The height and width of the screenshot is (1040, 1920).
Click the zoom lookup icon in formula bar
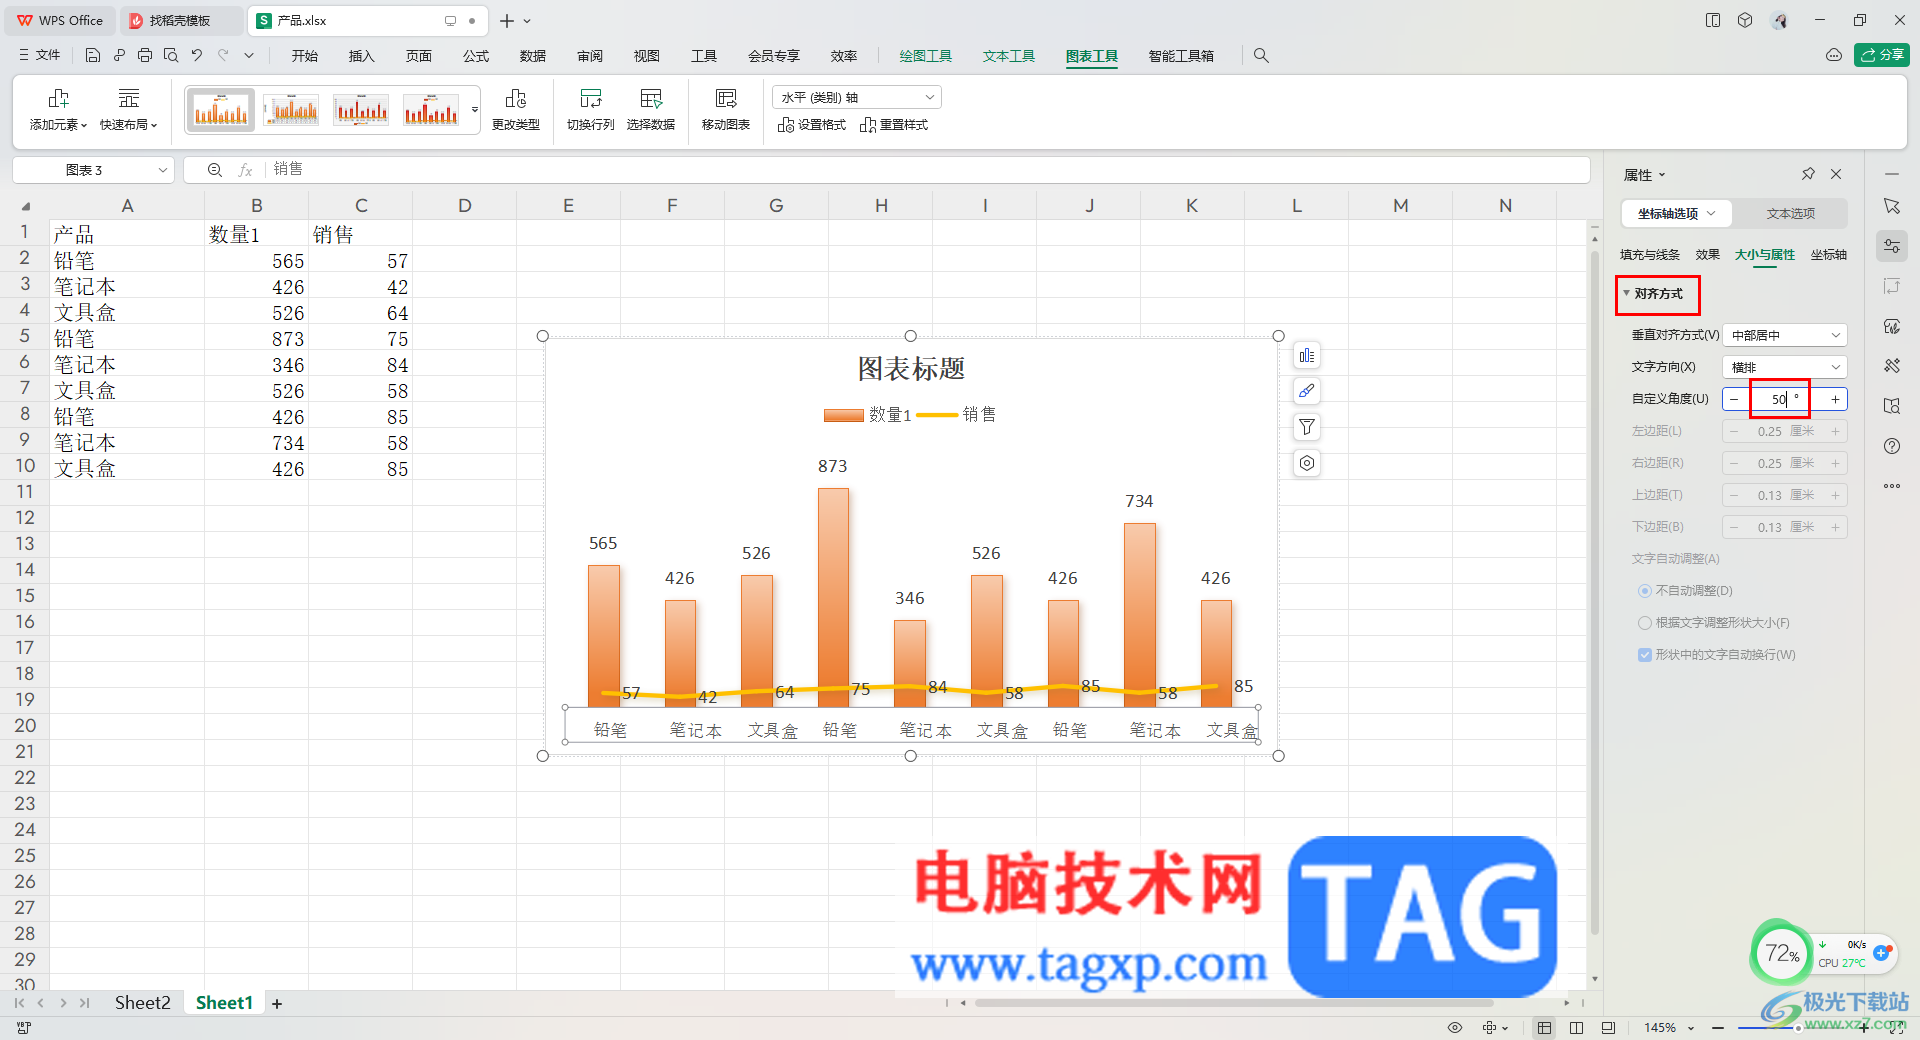pyautogui.click(x=215, y=170)
